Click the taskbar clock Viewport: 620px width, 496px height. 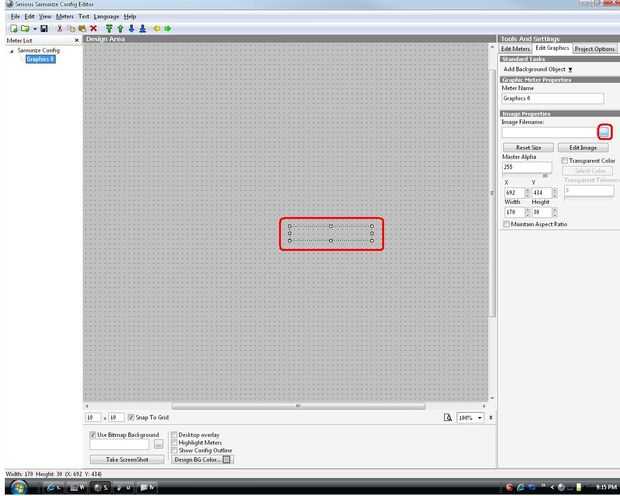click(606, 487)
